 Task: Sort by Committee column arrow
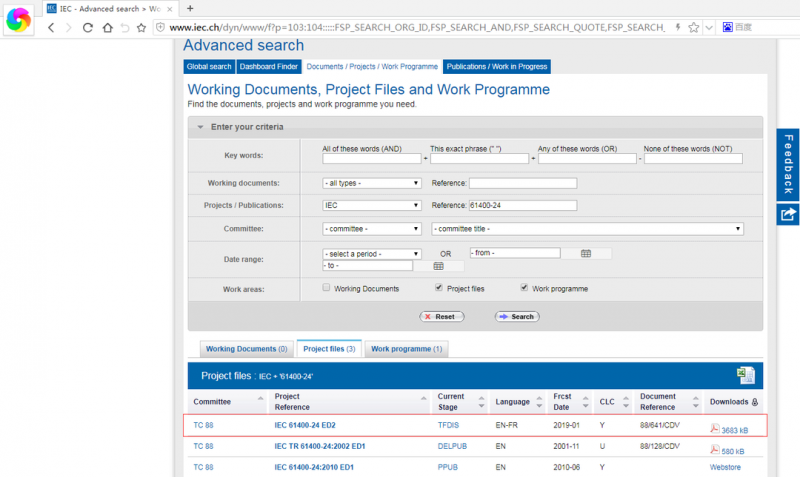click(260, 398)
